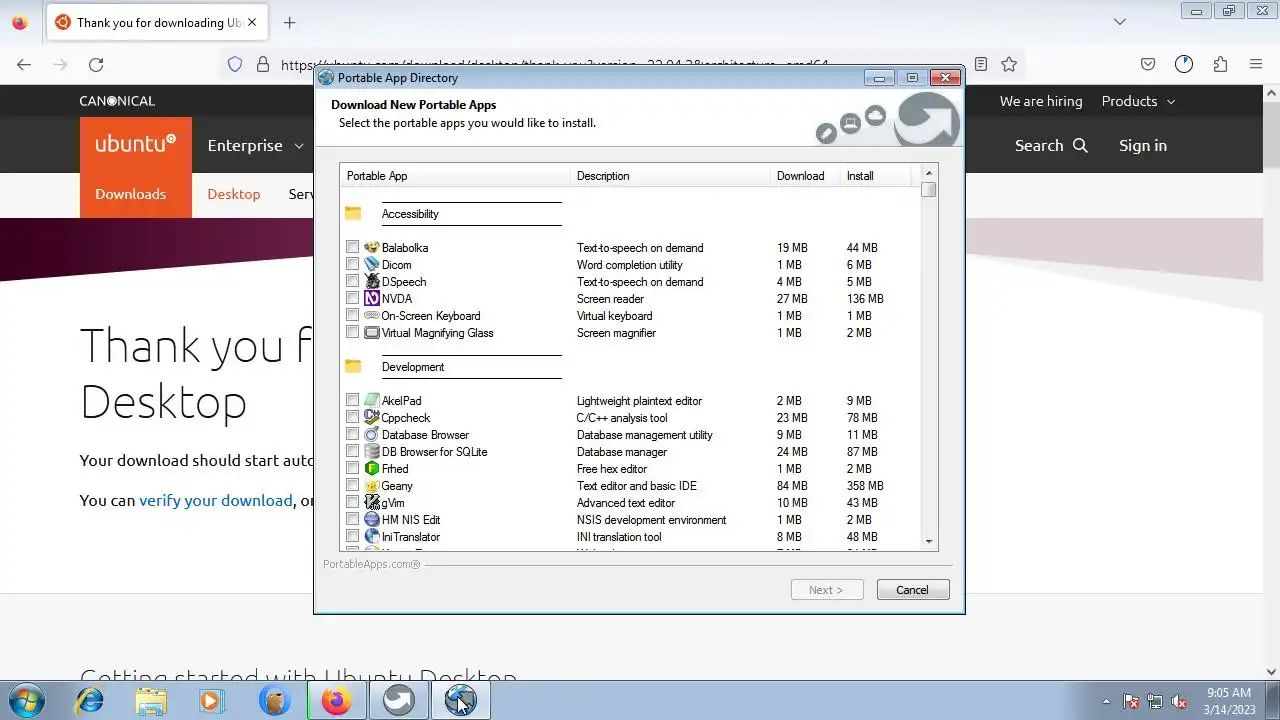Click the Virtual Magnifying Glass icon
This screenshot has height=720, width=1280.
point(372,333)
